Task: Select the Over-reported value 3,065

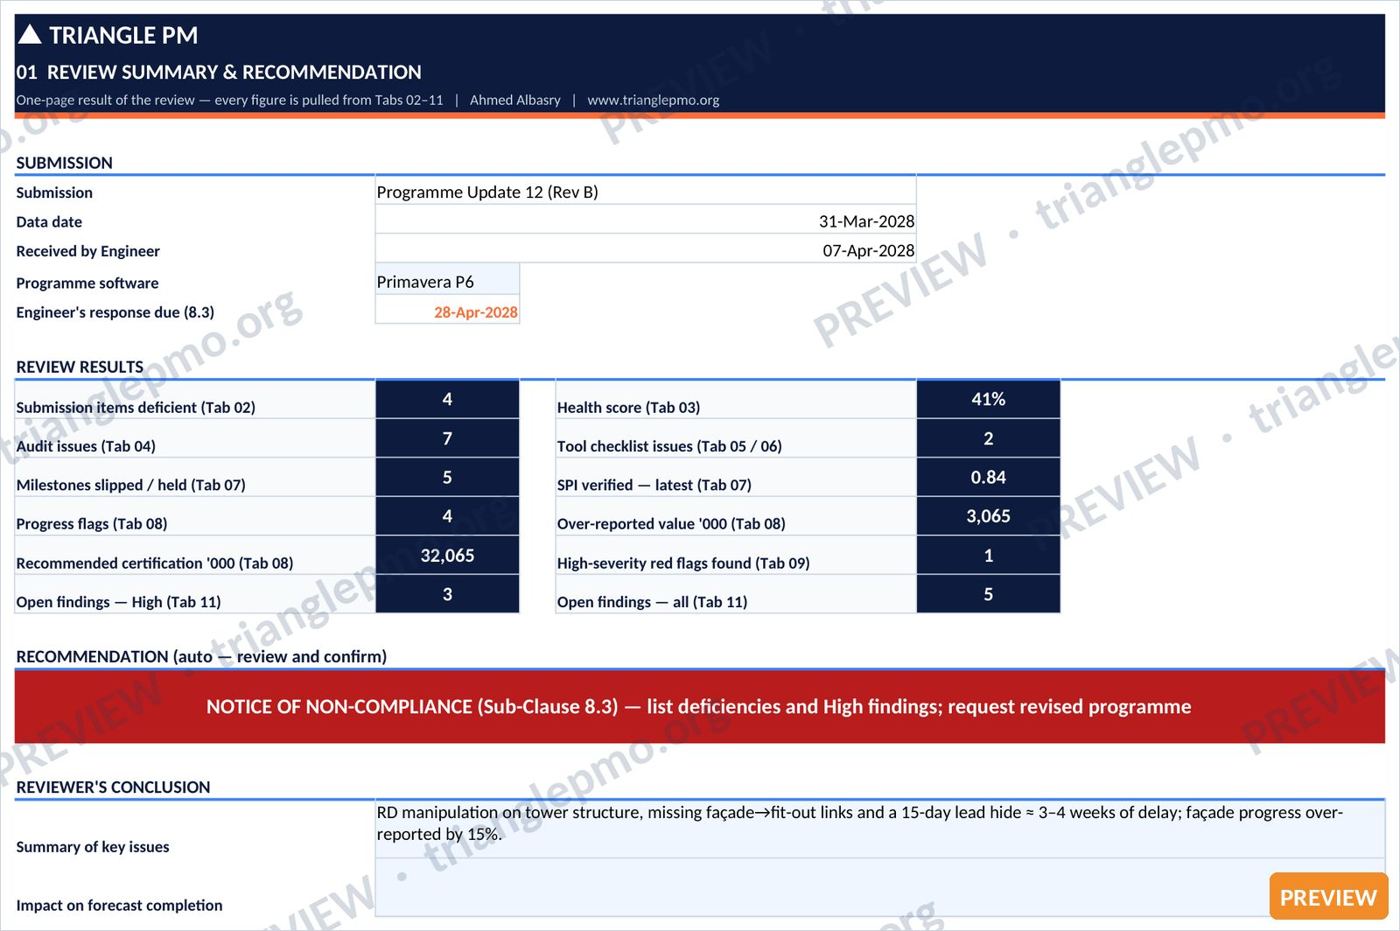Action: [988, 516]
